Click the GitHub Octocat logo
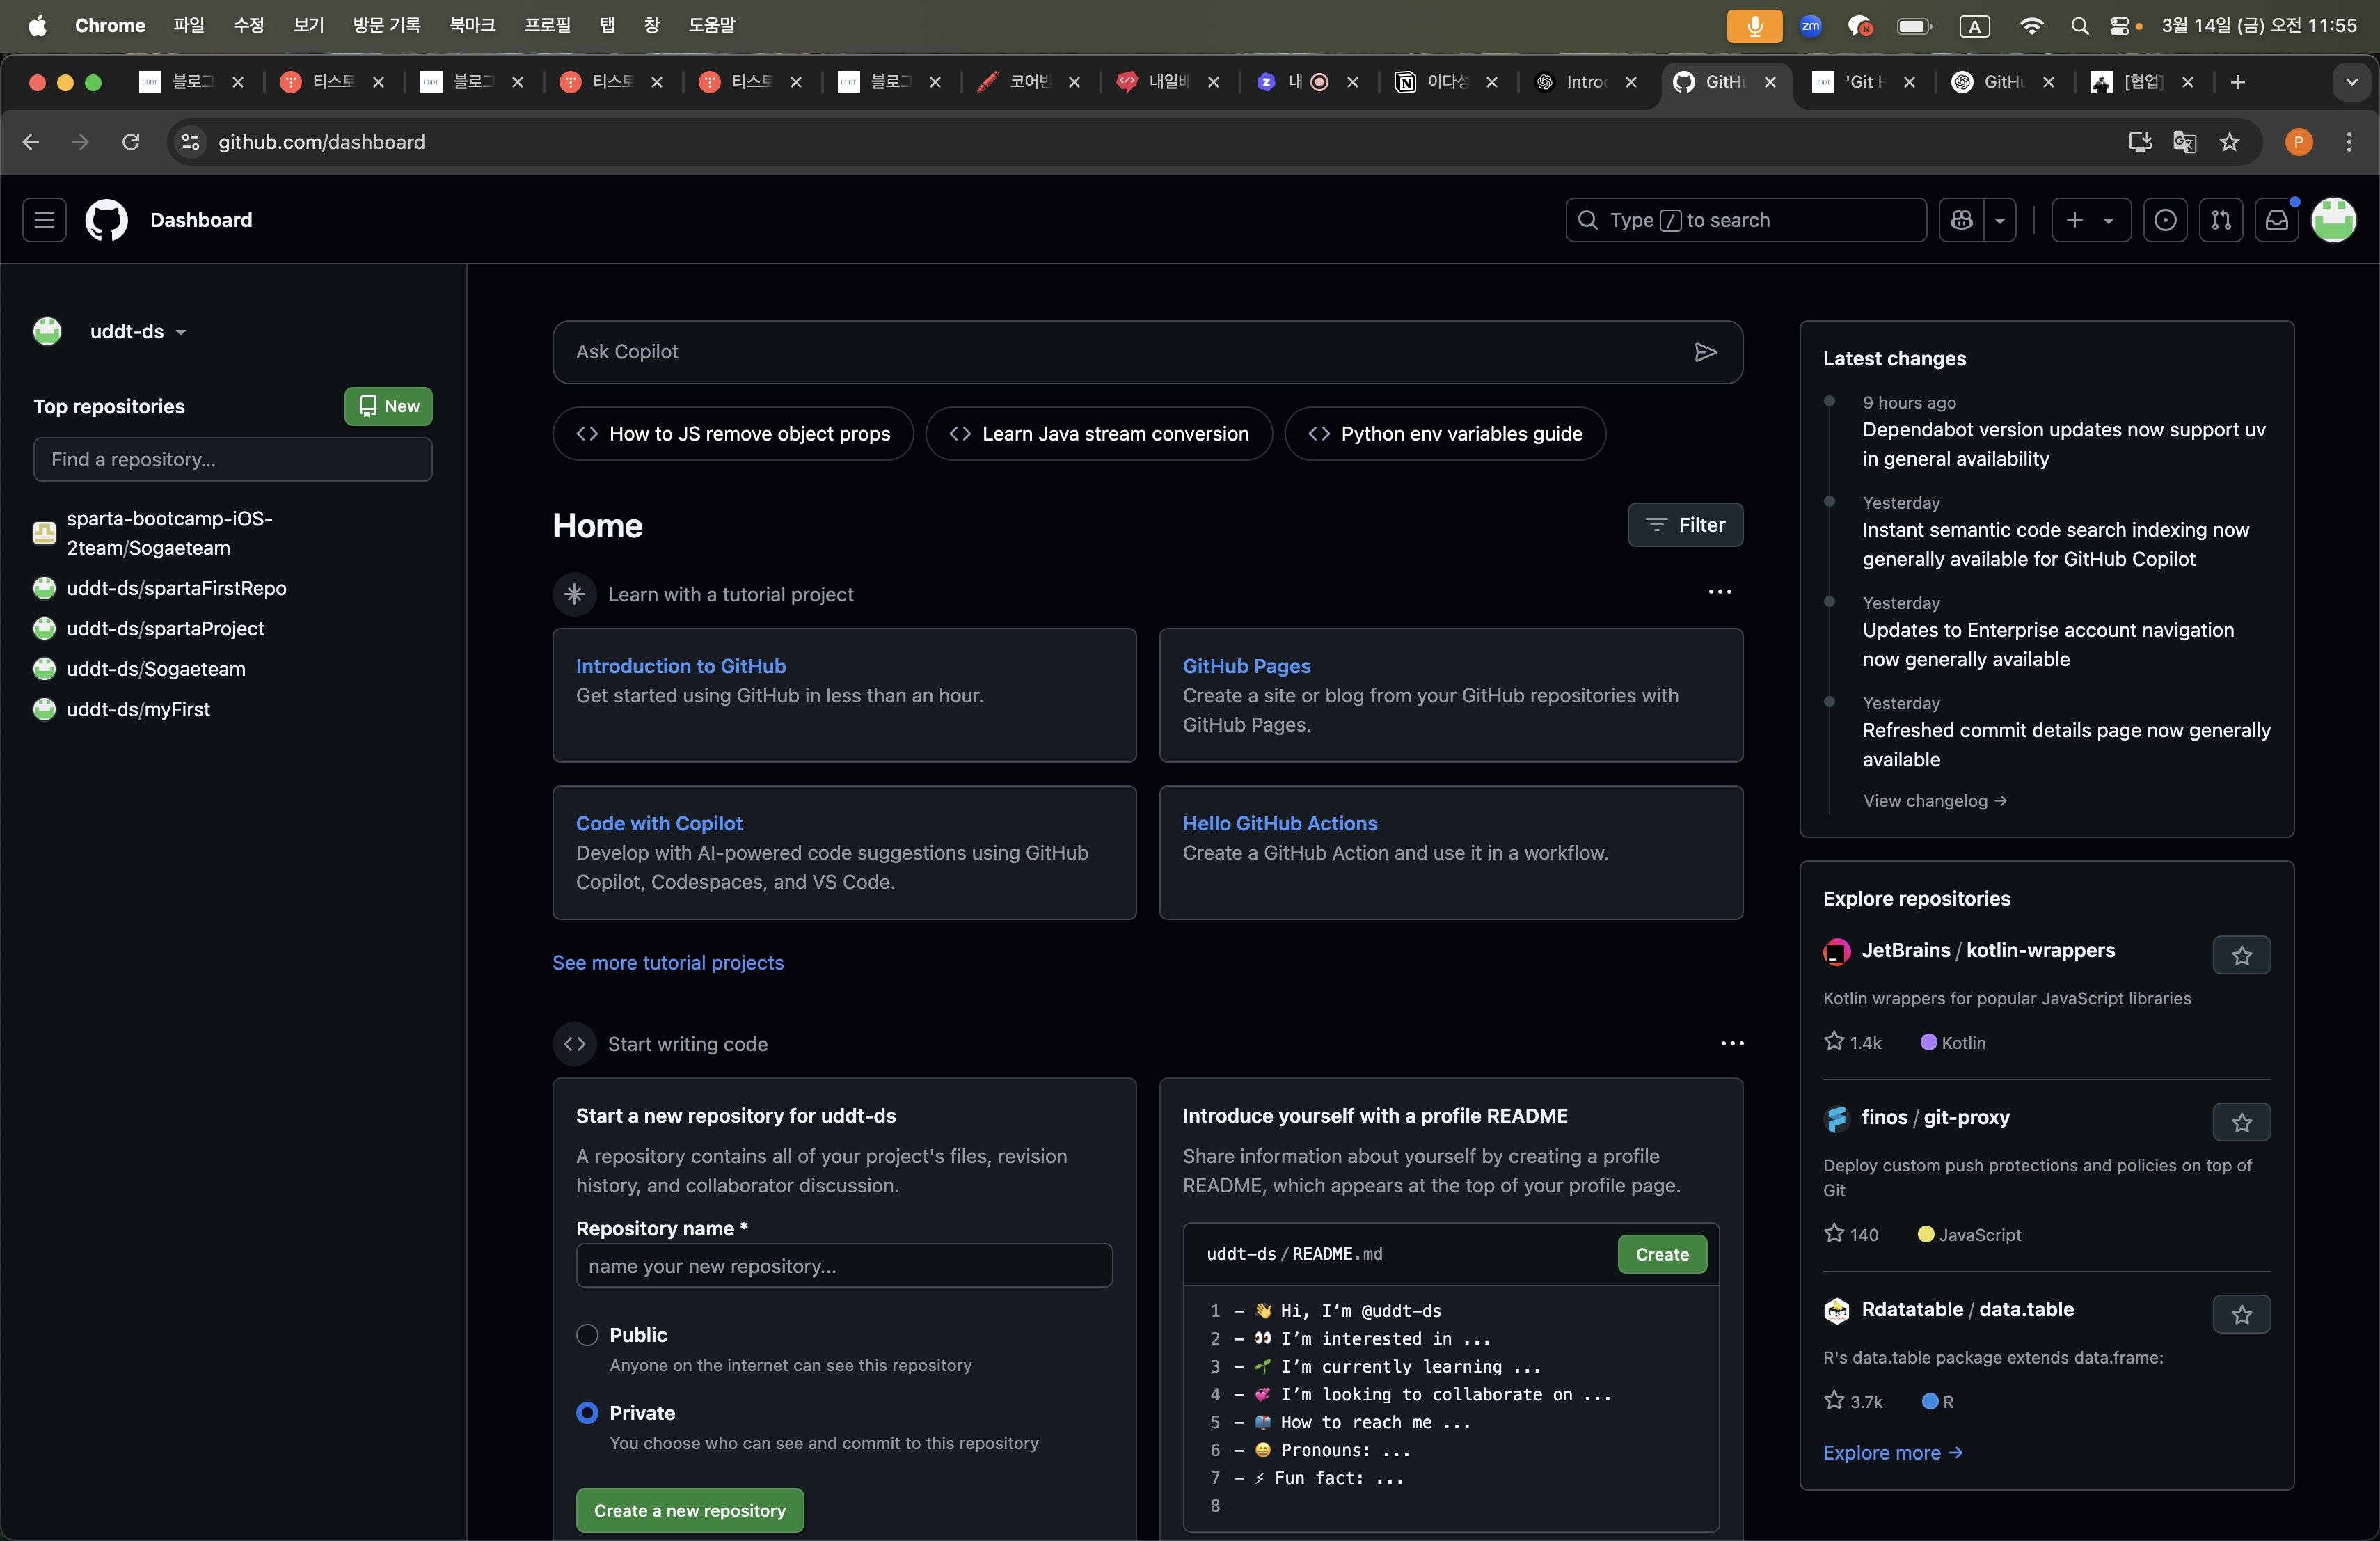 point(106,220)
